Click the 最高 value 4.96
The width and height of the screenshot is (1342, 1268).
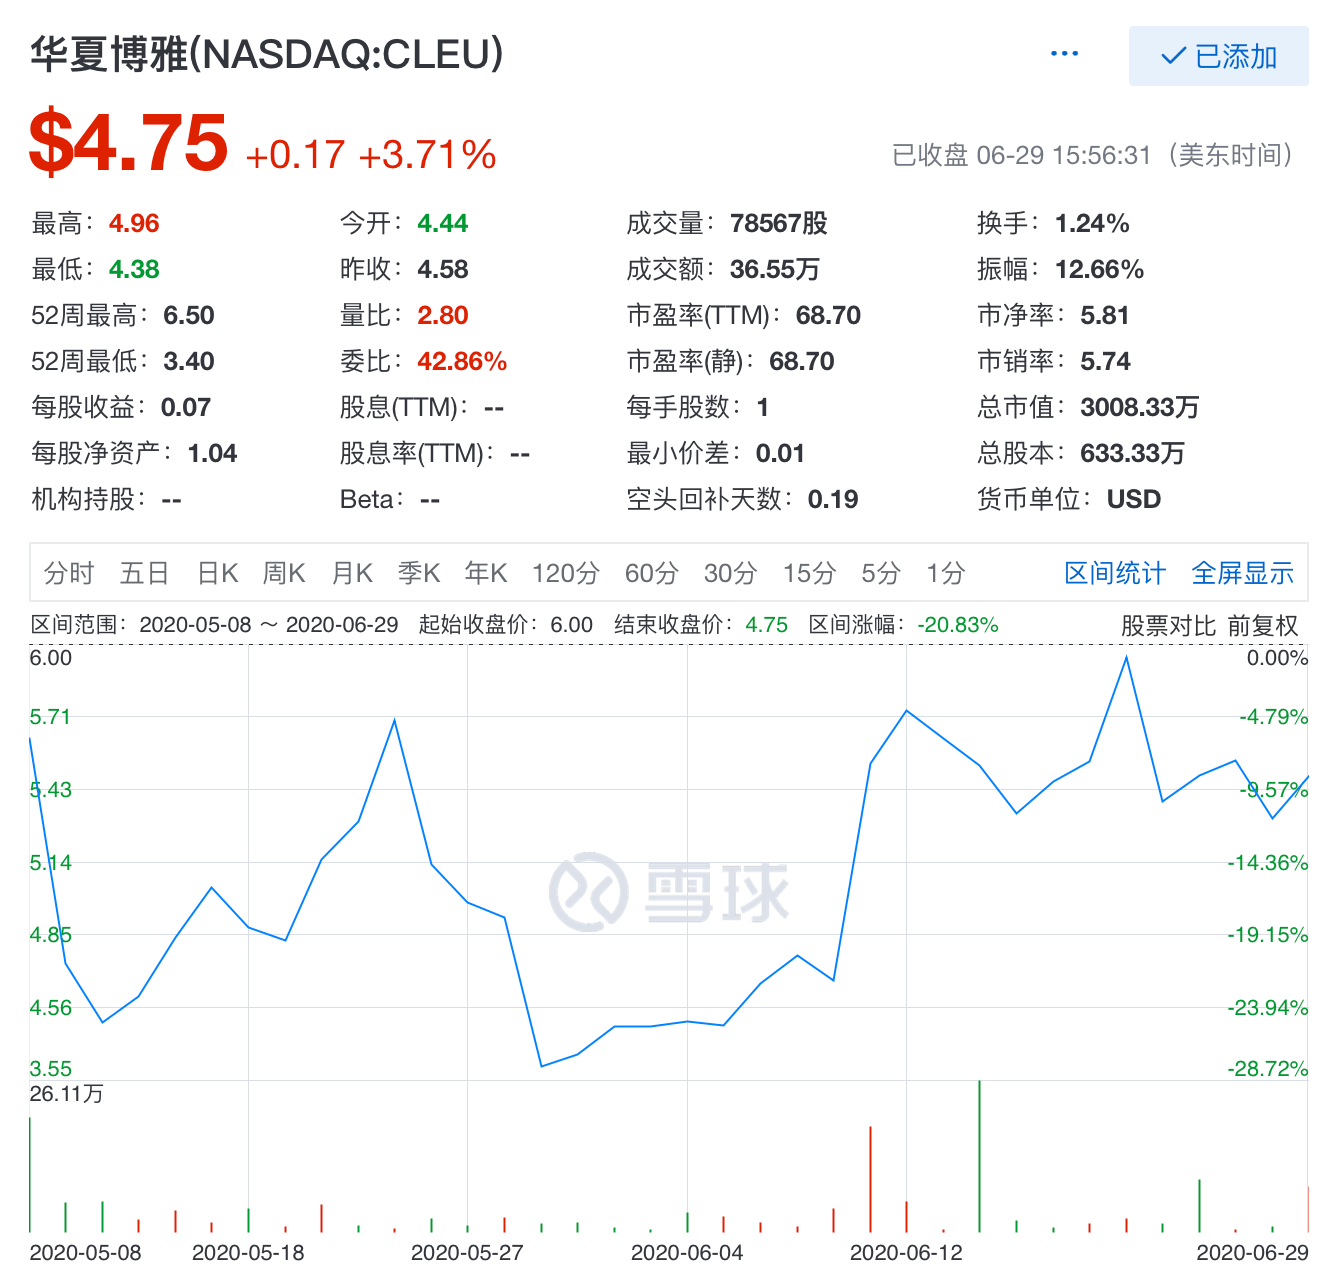click(134, 223)
